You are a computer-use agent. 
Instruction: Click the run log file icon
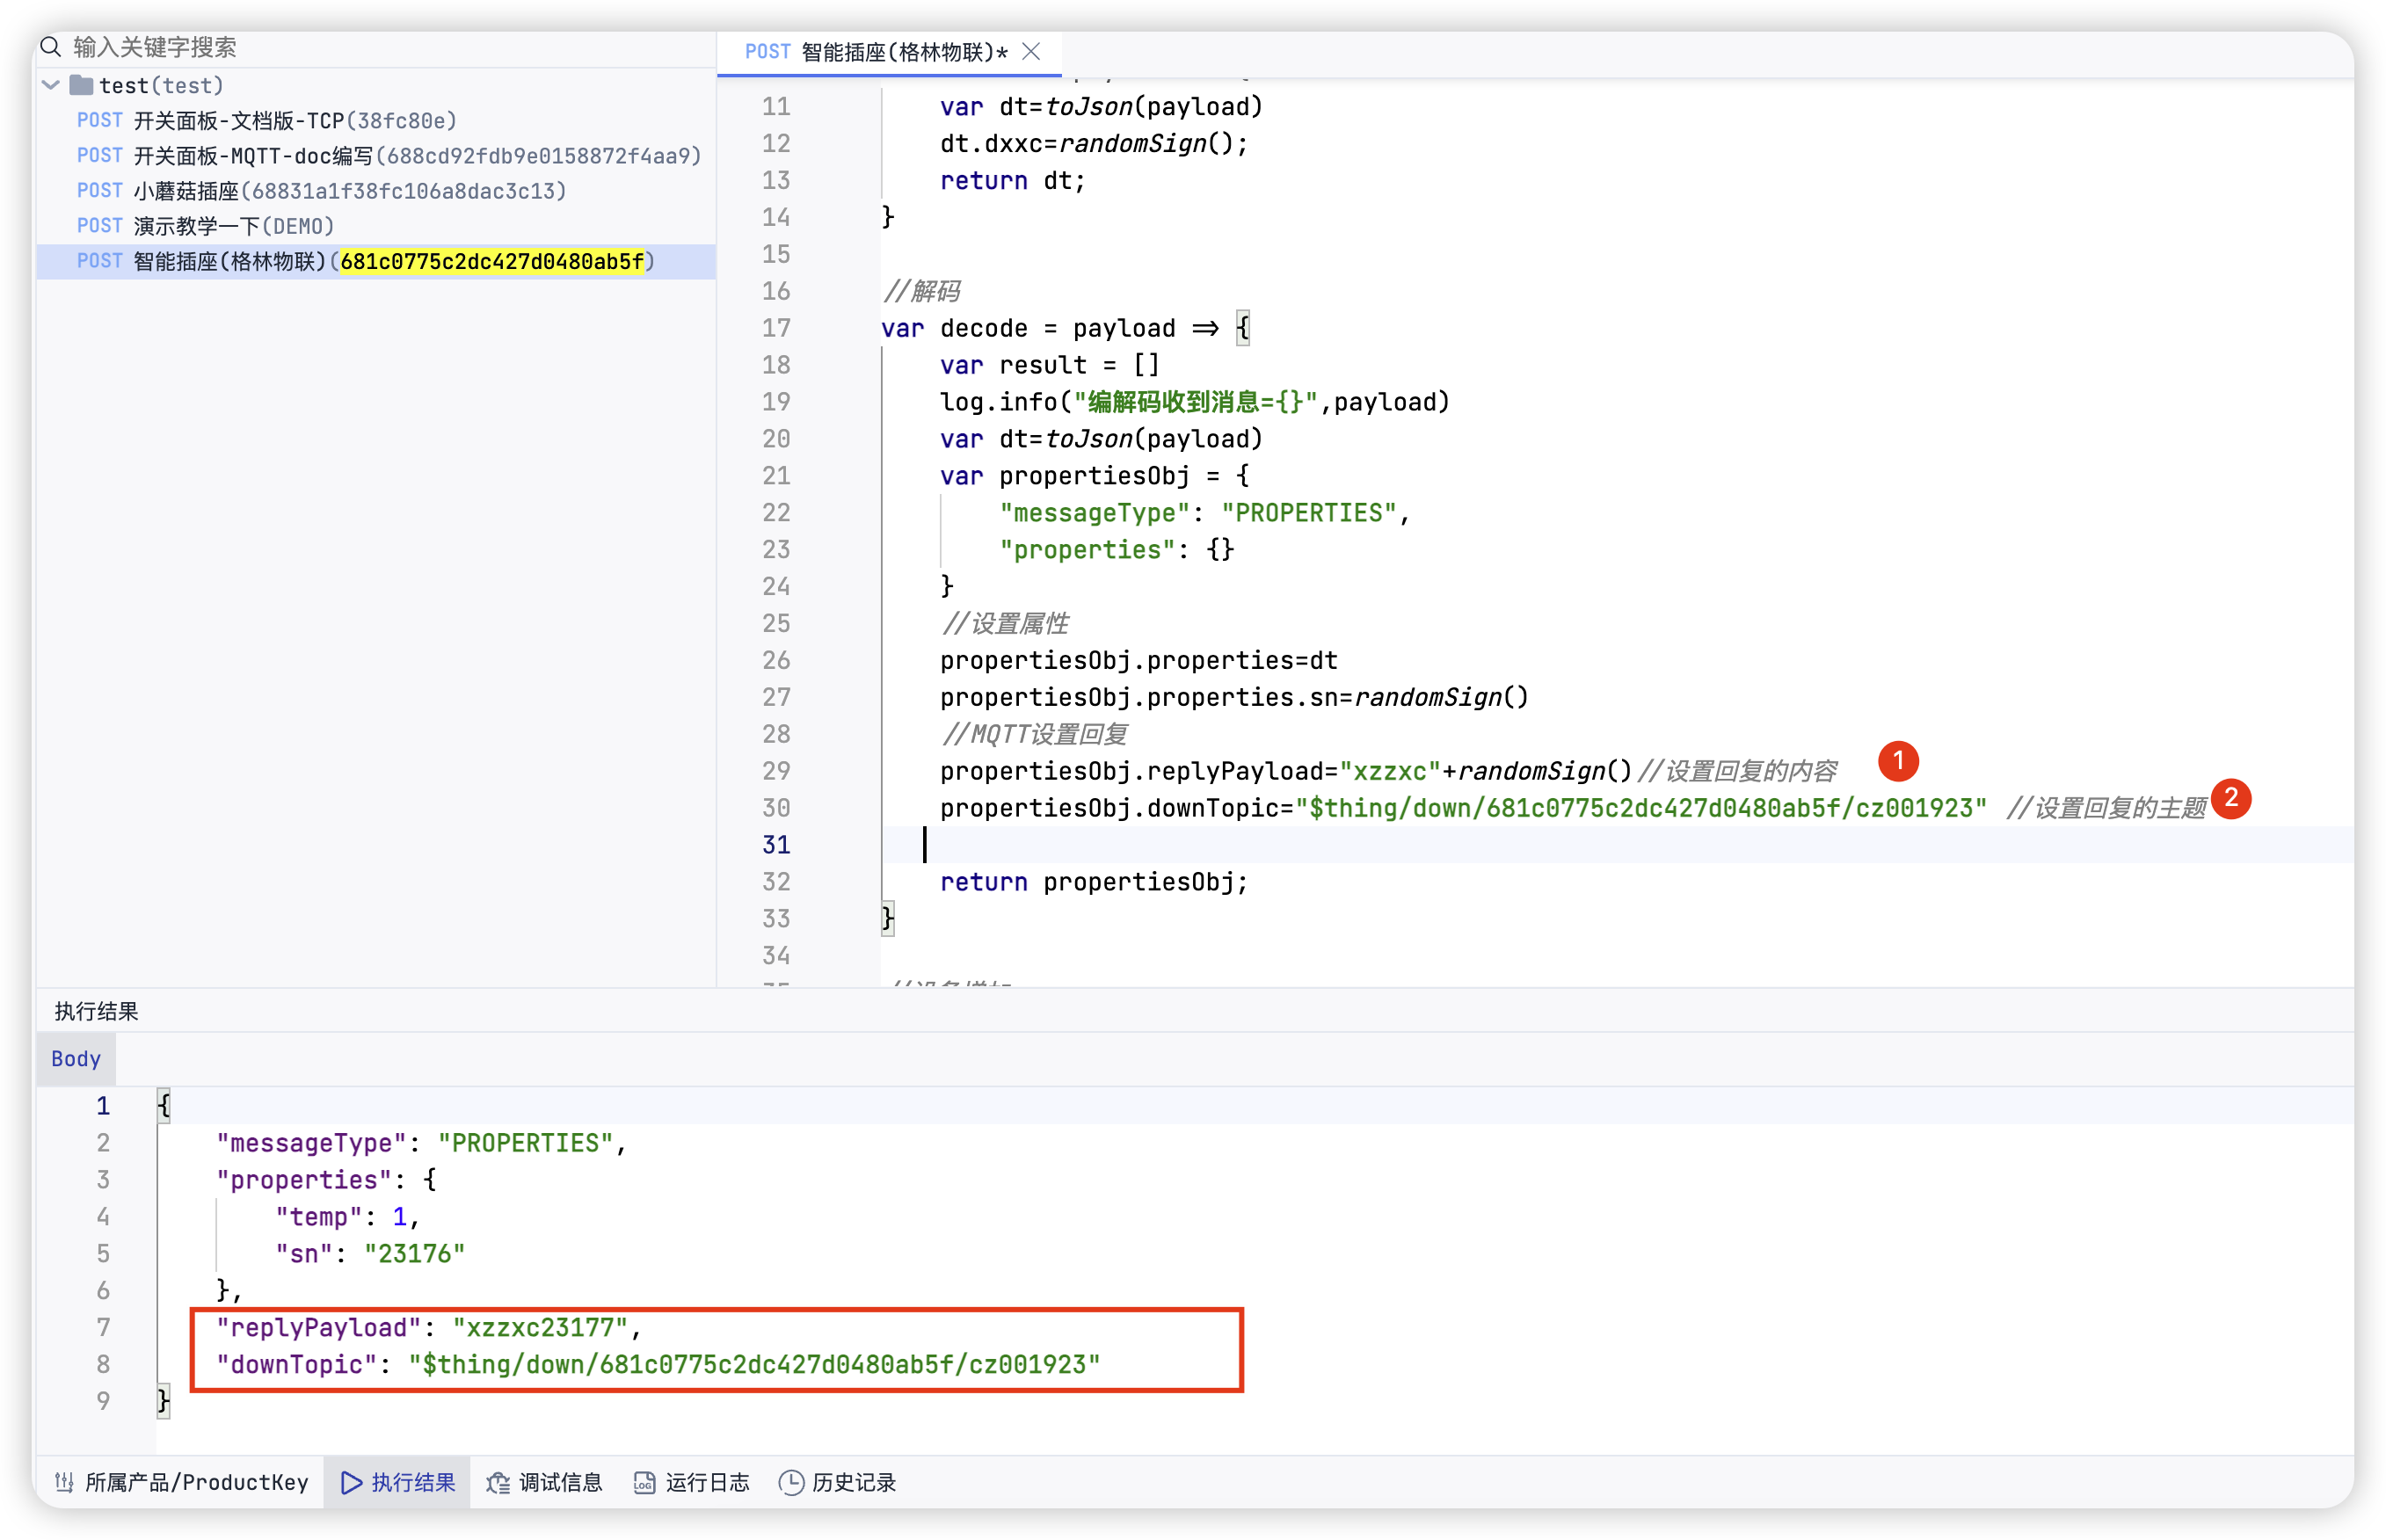(x=645, y=1482)
